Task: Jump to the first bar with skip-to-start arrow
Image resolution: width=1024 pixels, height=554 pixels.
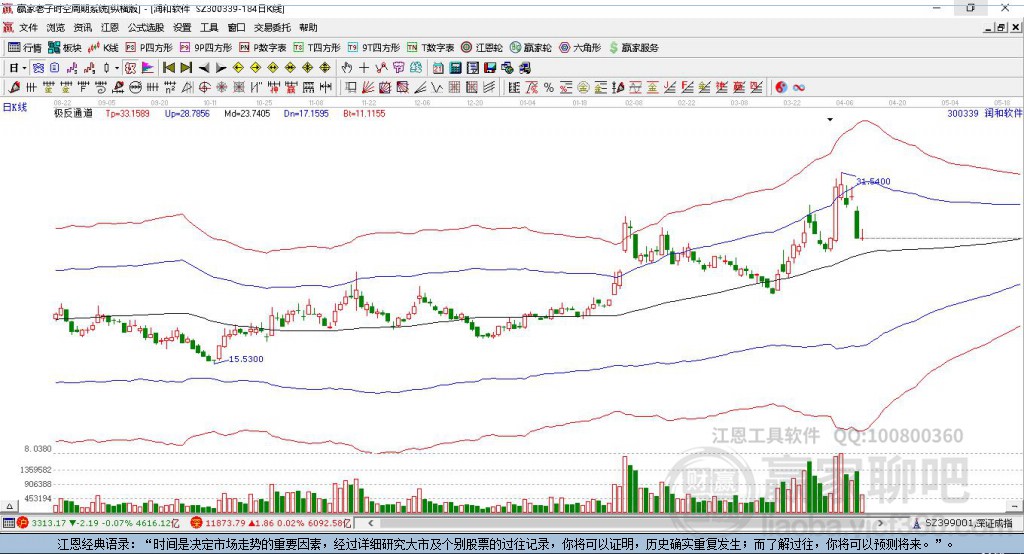Action: 169,68
